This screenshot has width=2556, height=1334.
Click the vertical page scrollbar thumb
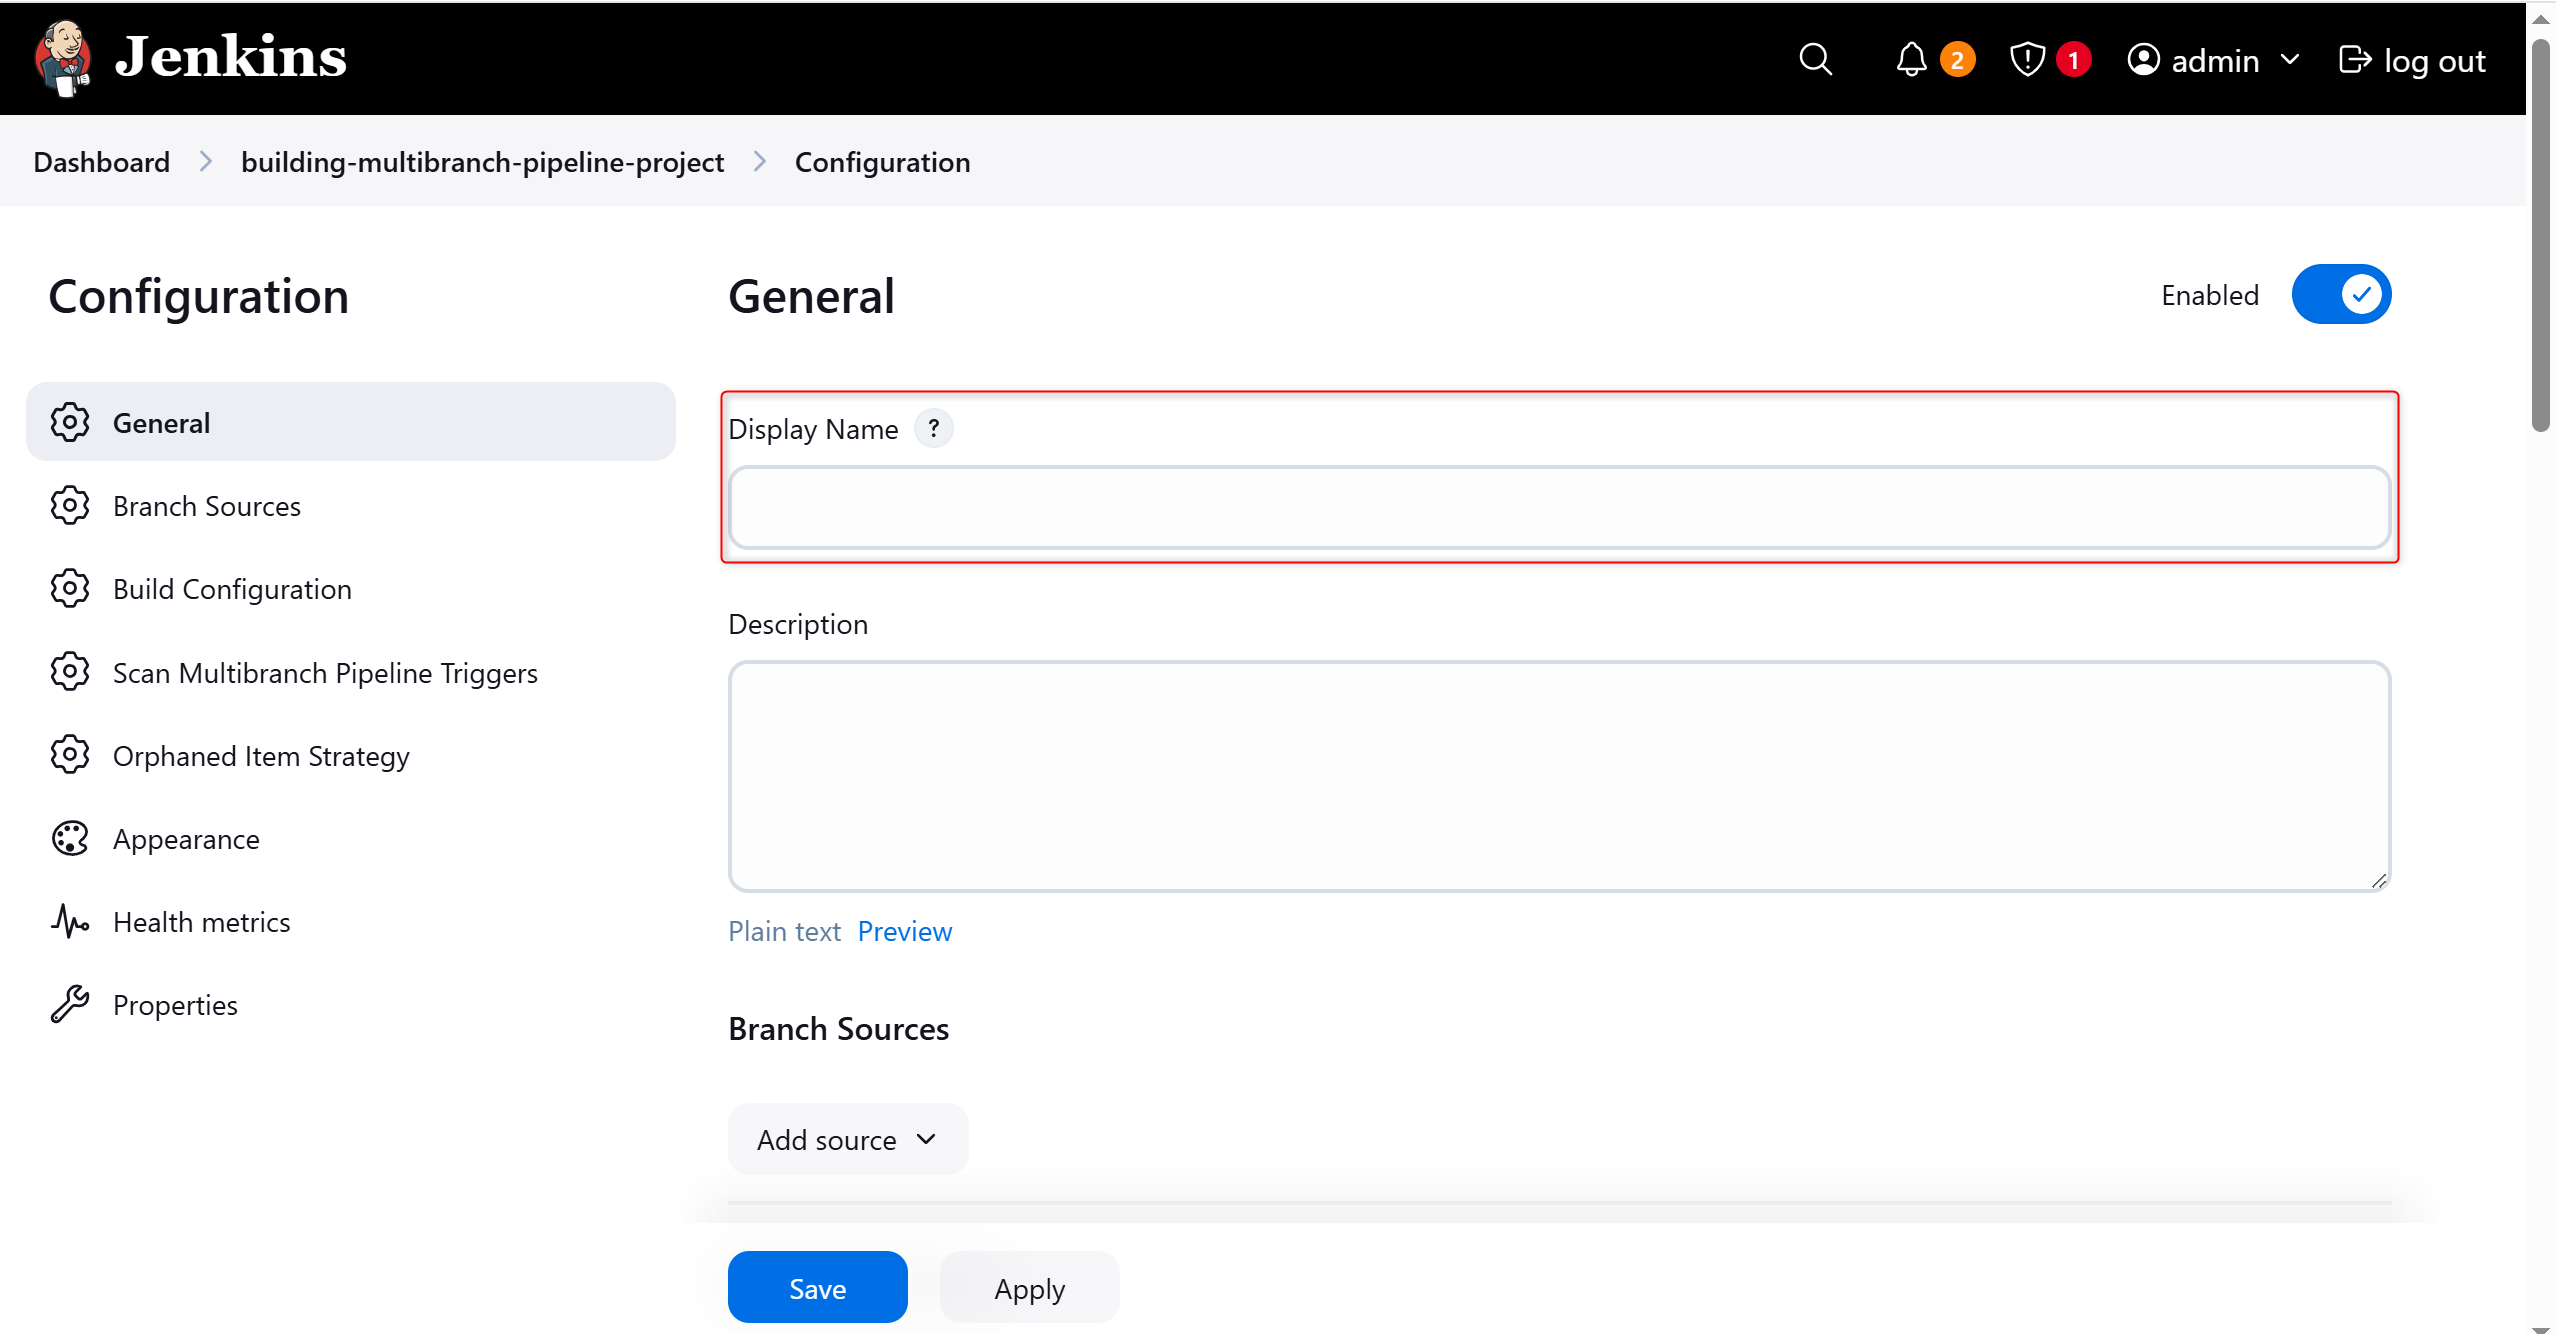coord(2540,234)
